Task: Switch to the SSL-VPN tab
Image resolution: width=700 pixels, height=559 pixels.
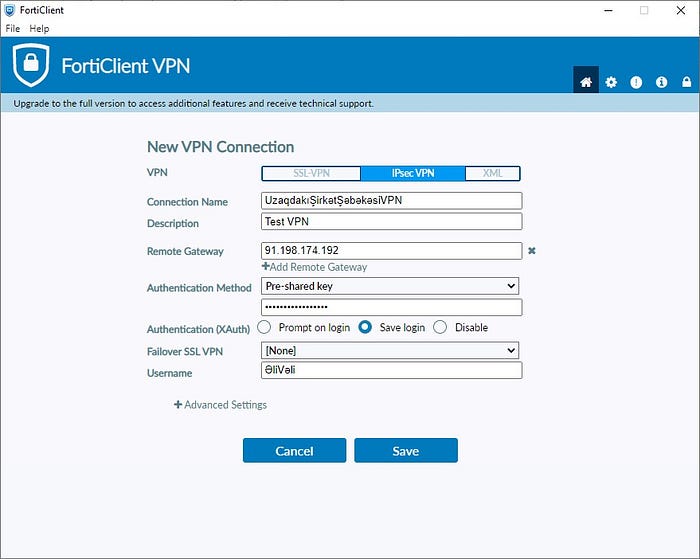Action: coord(311,173)
